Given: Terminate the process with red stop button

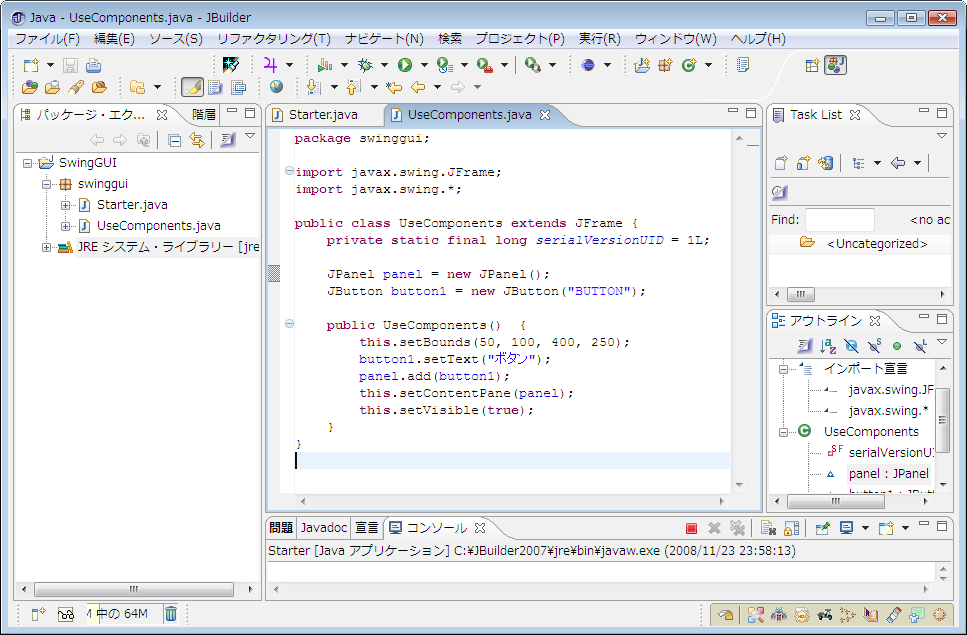Looking at the screenshot, I should tap(691, 528).
